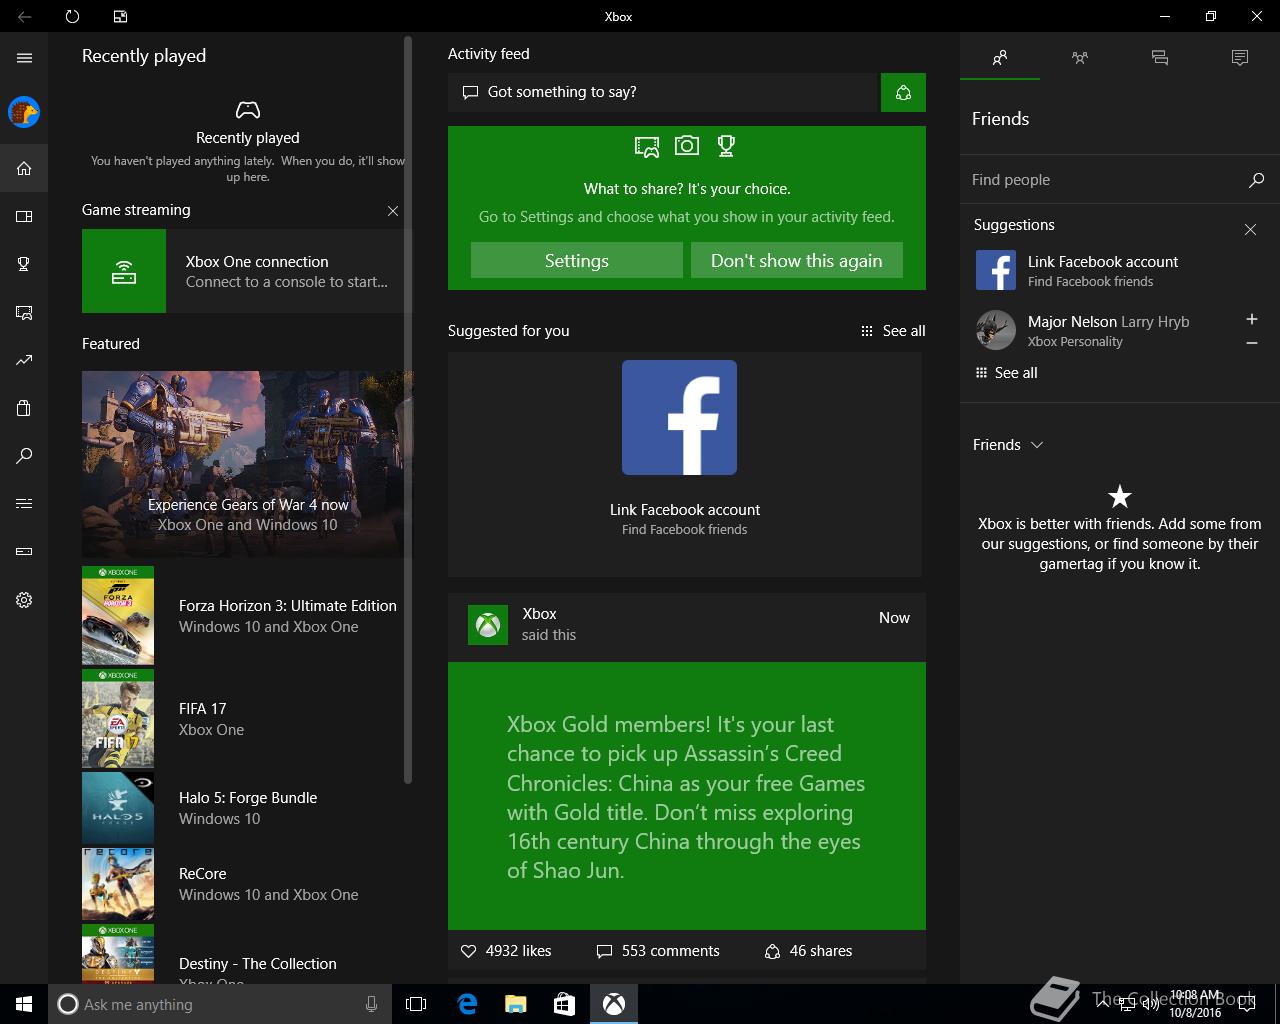Click the Settings button in share card
The height and width of the screenshot is (1024, 1280).
(x=577, y=260)
